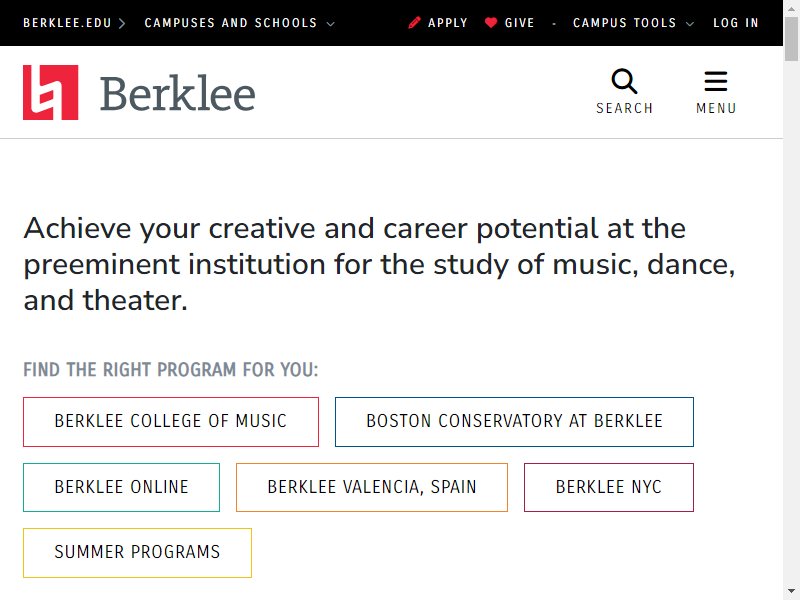800x600 pixels.
Task: Click the pencil icon beside Apply
Action: coord(414,22)
